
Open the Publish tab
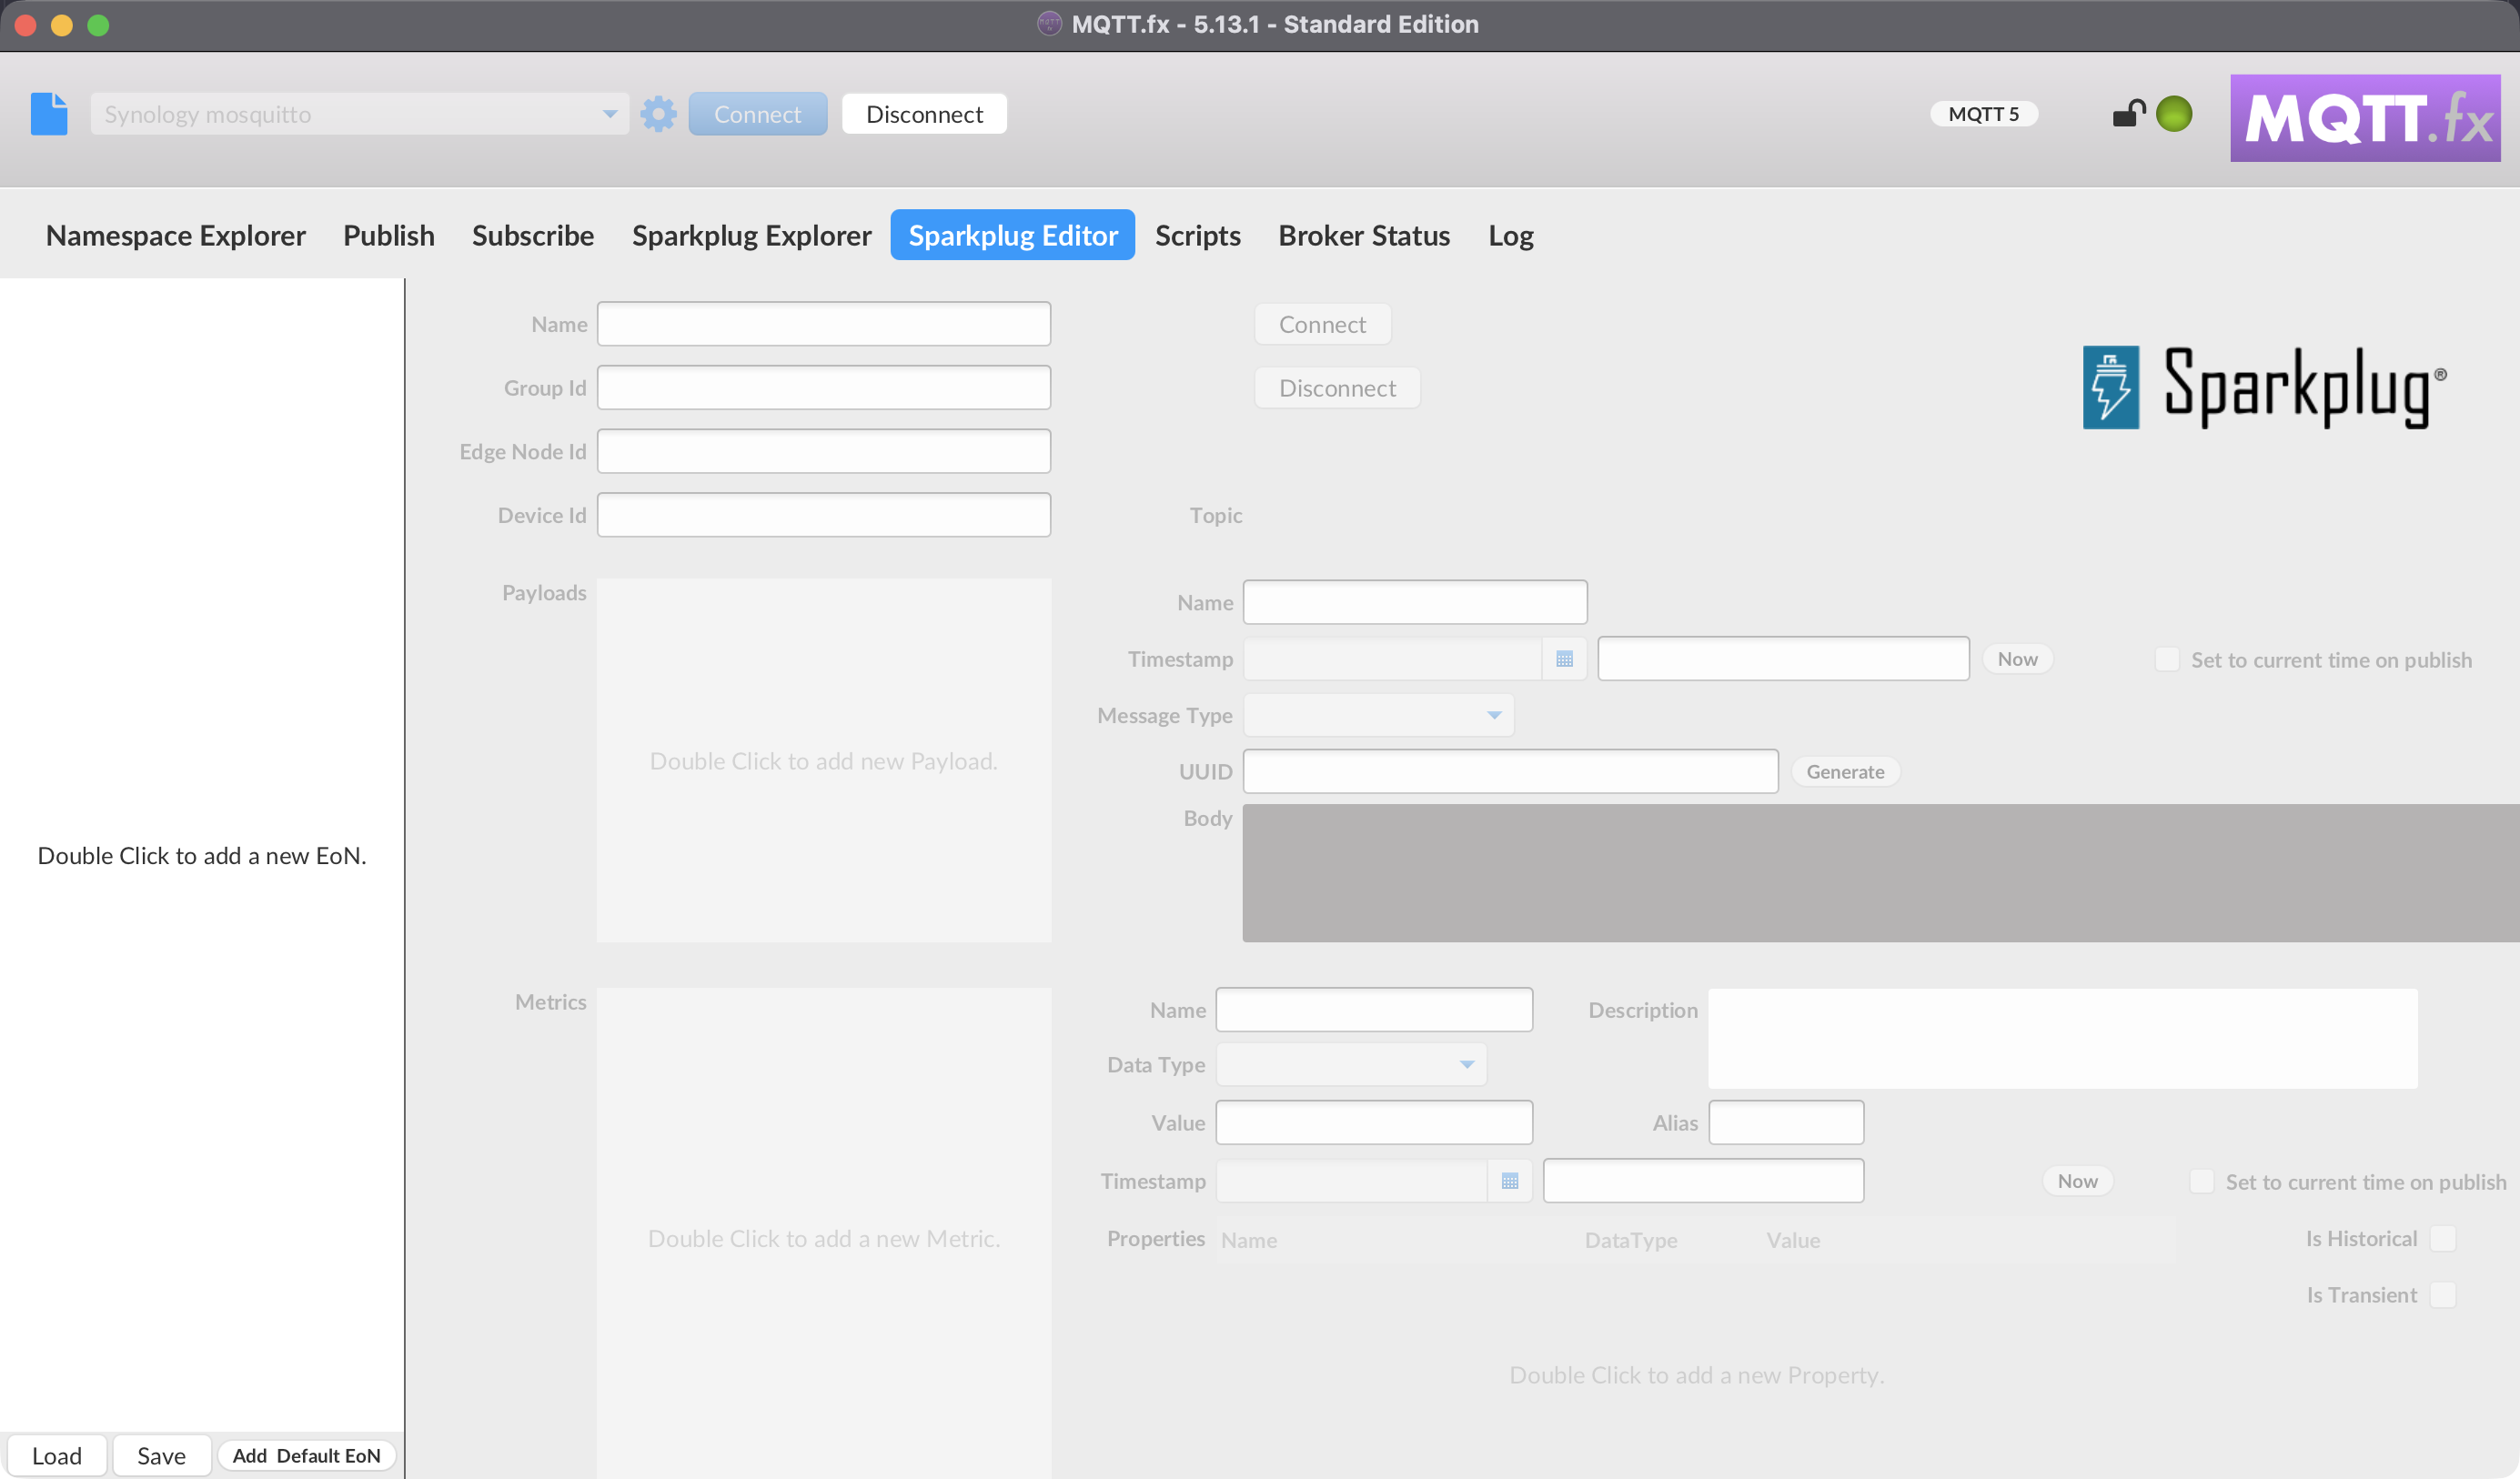(x=389, y=236)
